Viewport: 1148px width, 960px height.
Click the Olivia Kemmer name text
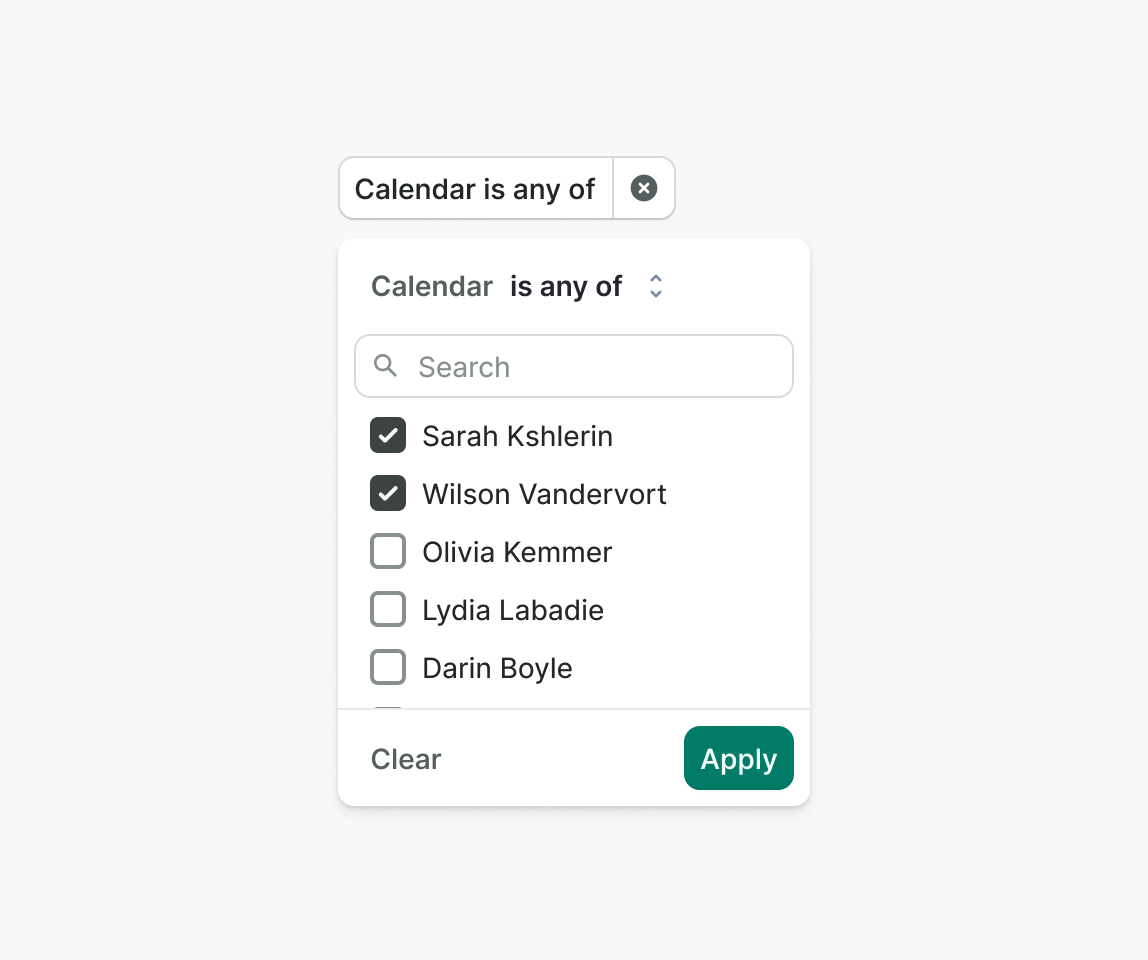[x=517, y=552]
